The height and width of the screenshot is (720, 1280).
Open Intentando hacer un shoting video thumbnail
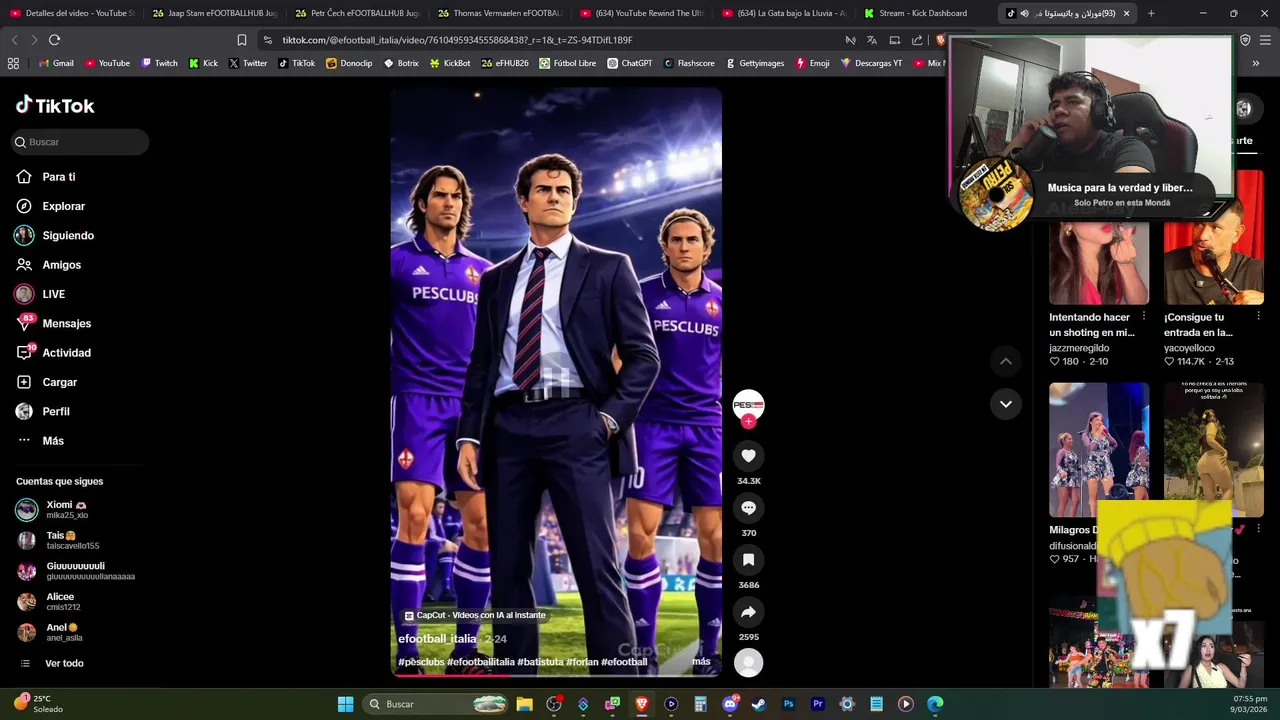(1099, 262)
